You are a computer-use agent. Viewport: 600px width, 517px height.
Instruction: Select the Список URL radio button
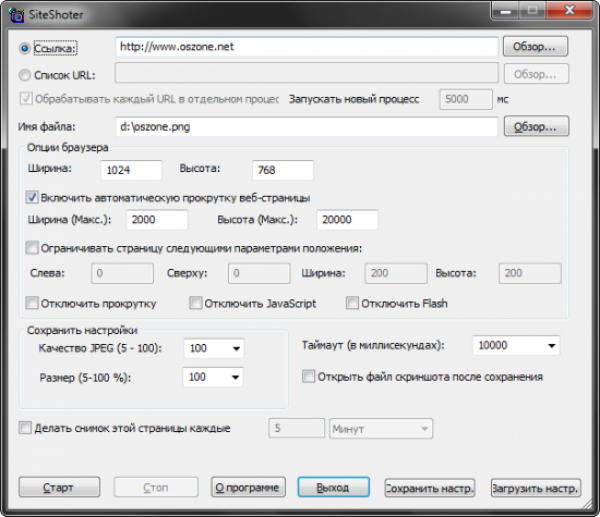tap(24, 75)
